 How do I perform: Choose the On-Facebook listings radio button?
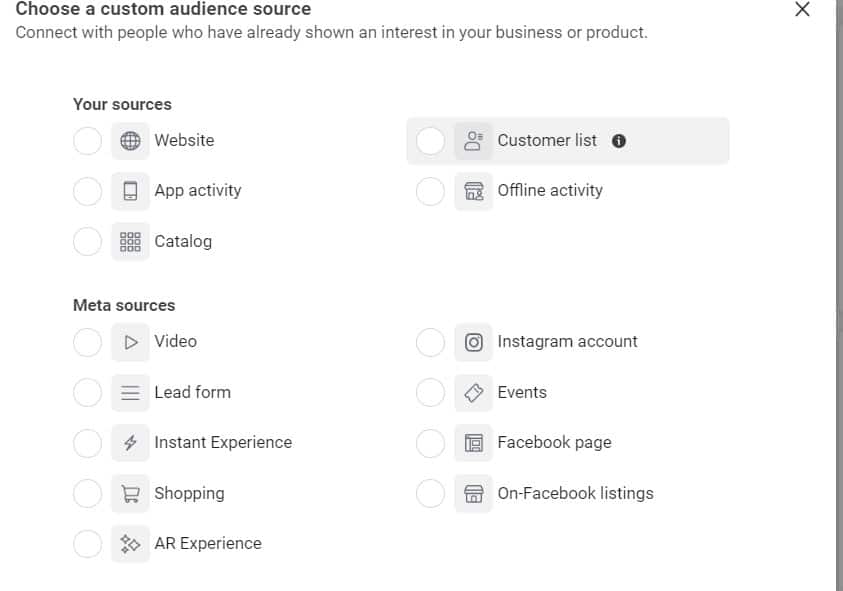point(430,494)
